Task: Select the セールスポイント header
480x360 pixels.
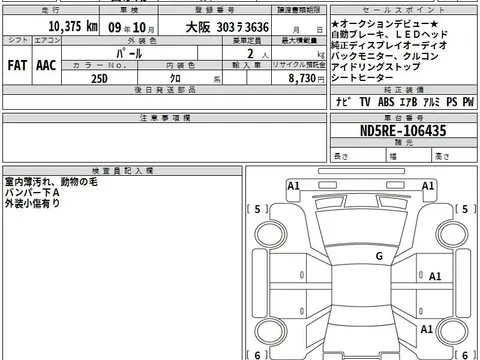Action: [404, 10]
